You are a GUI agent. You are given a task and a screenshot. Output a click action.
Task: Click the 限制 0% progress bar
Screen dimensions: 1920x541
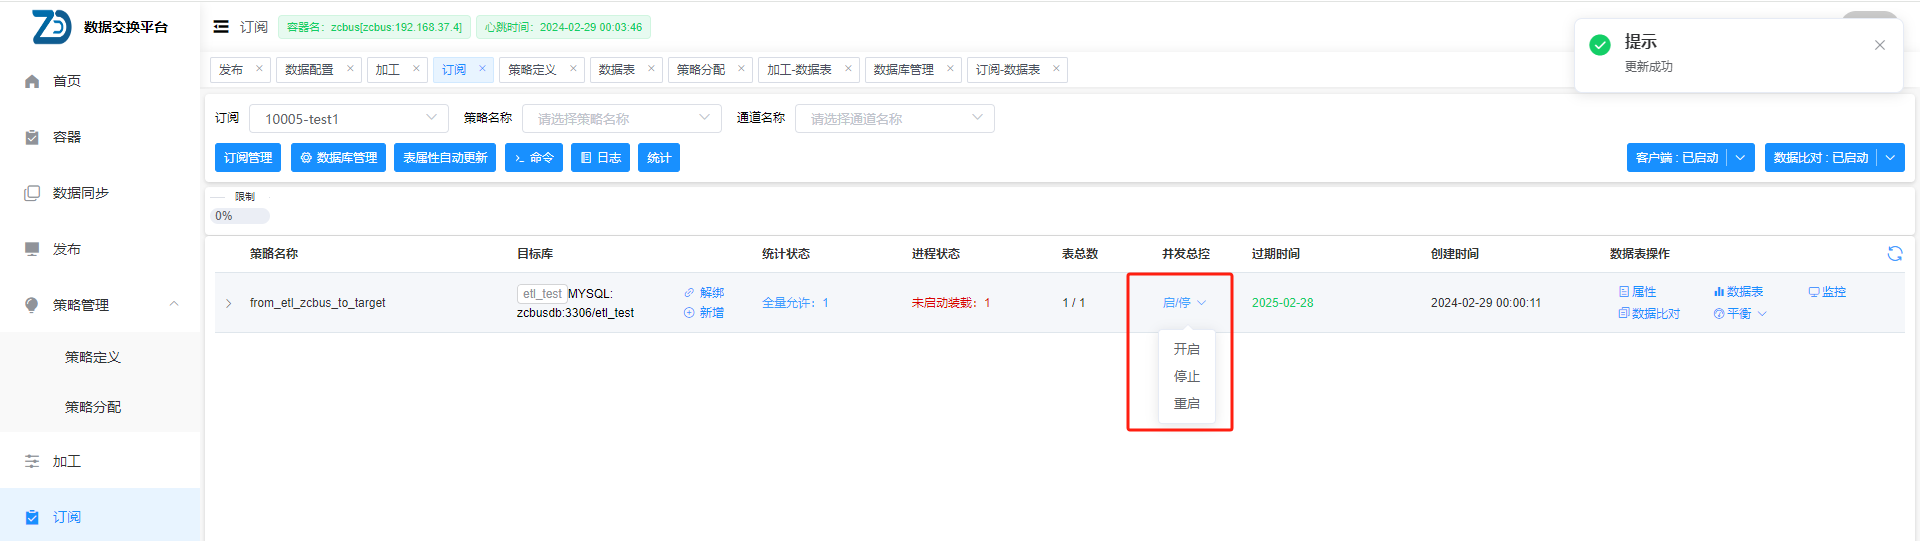241,216
